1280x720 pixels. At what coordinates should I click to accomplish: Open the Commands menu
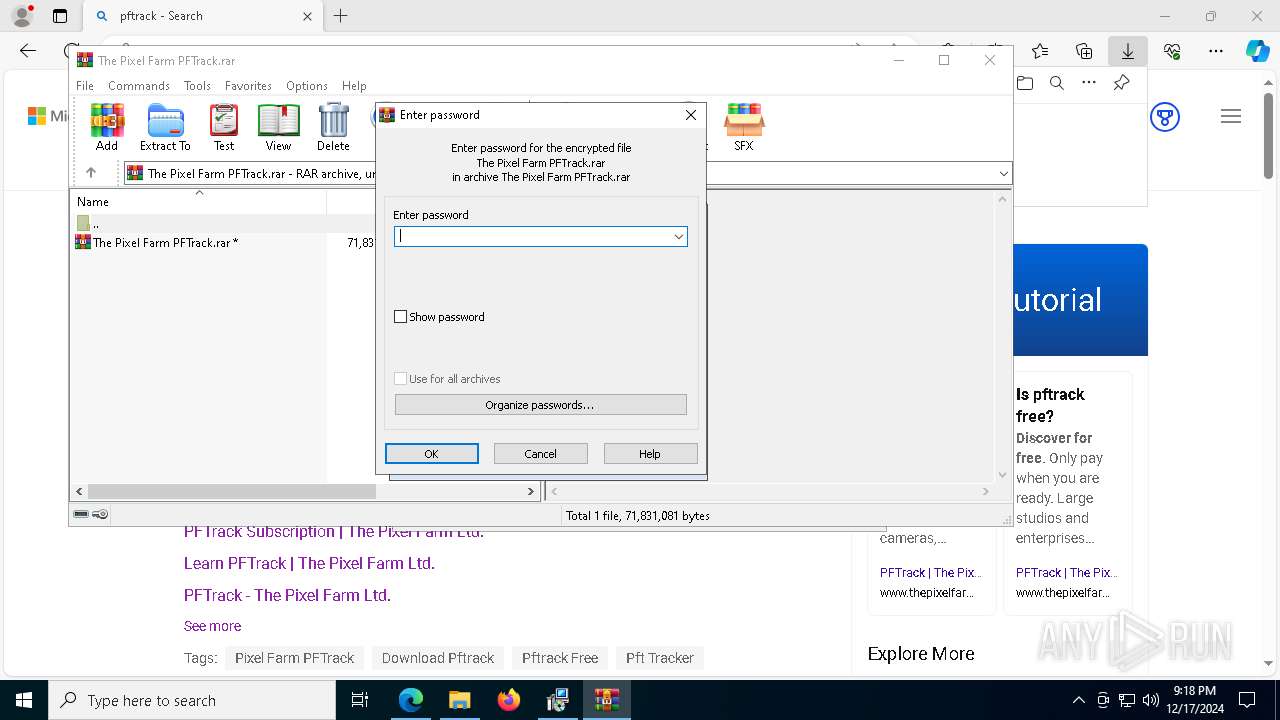click(x=139, y=86)
